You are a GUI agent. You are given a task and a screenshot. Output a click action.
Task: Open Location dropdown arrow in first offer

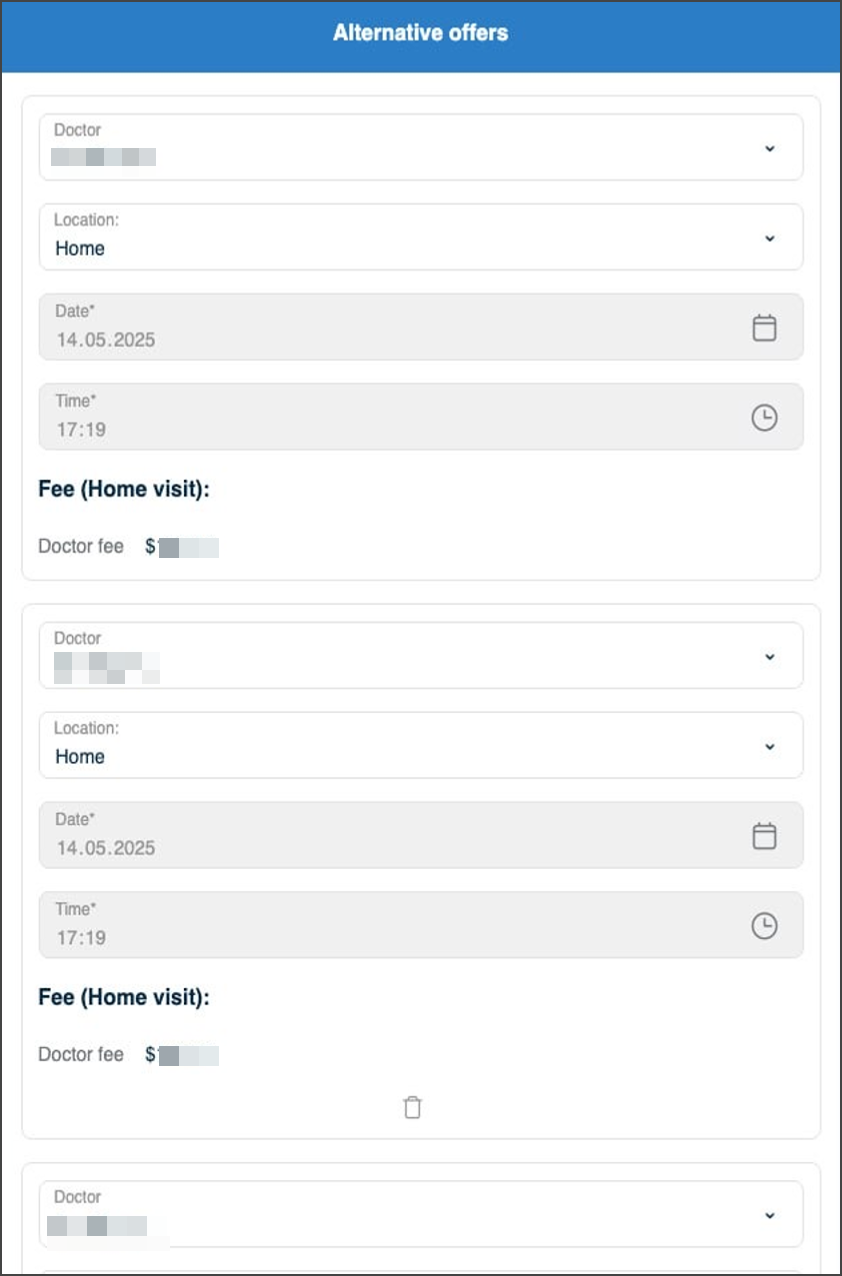tap(769, 238)
